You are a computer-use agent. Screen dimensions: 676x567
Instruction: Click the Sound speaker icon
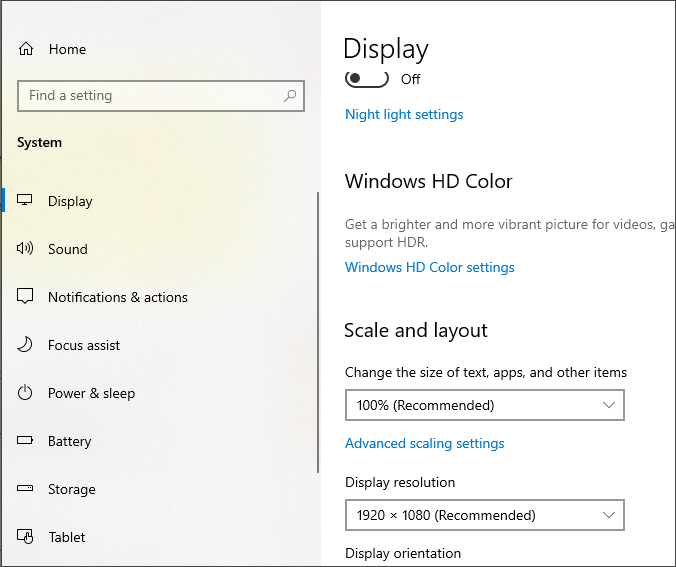click(26, 249)
